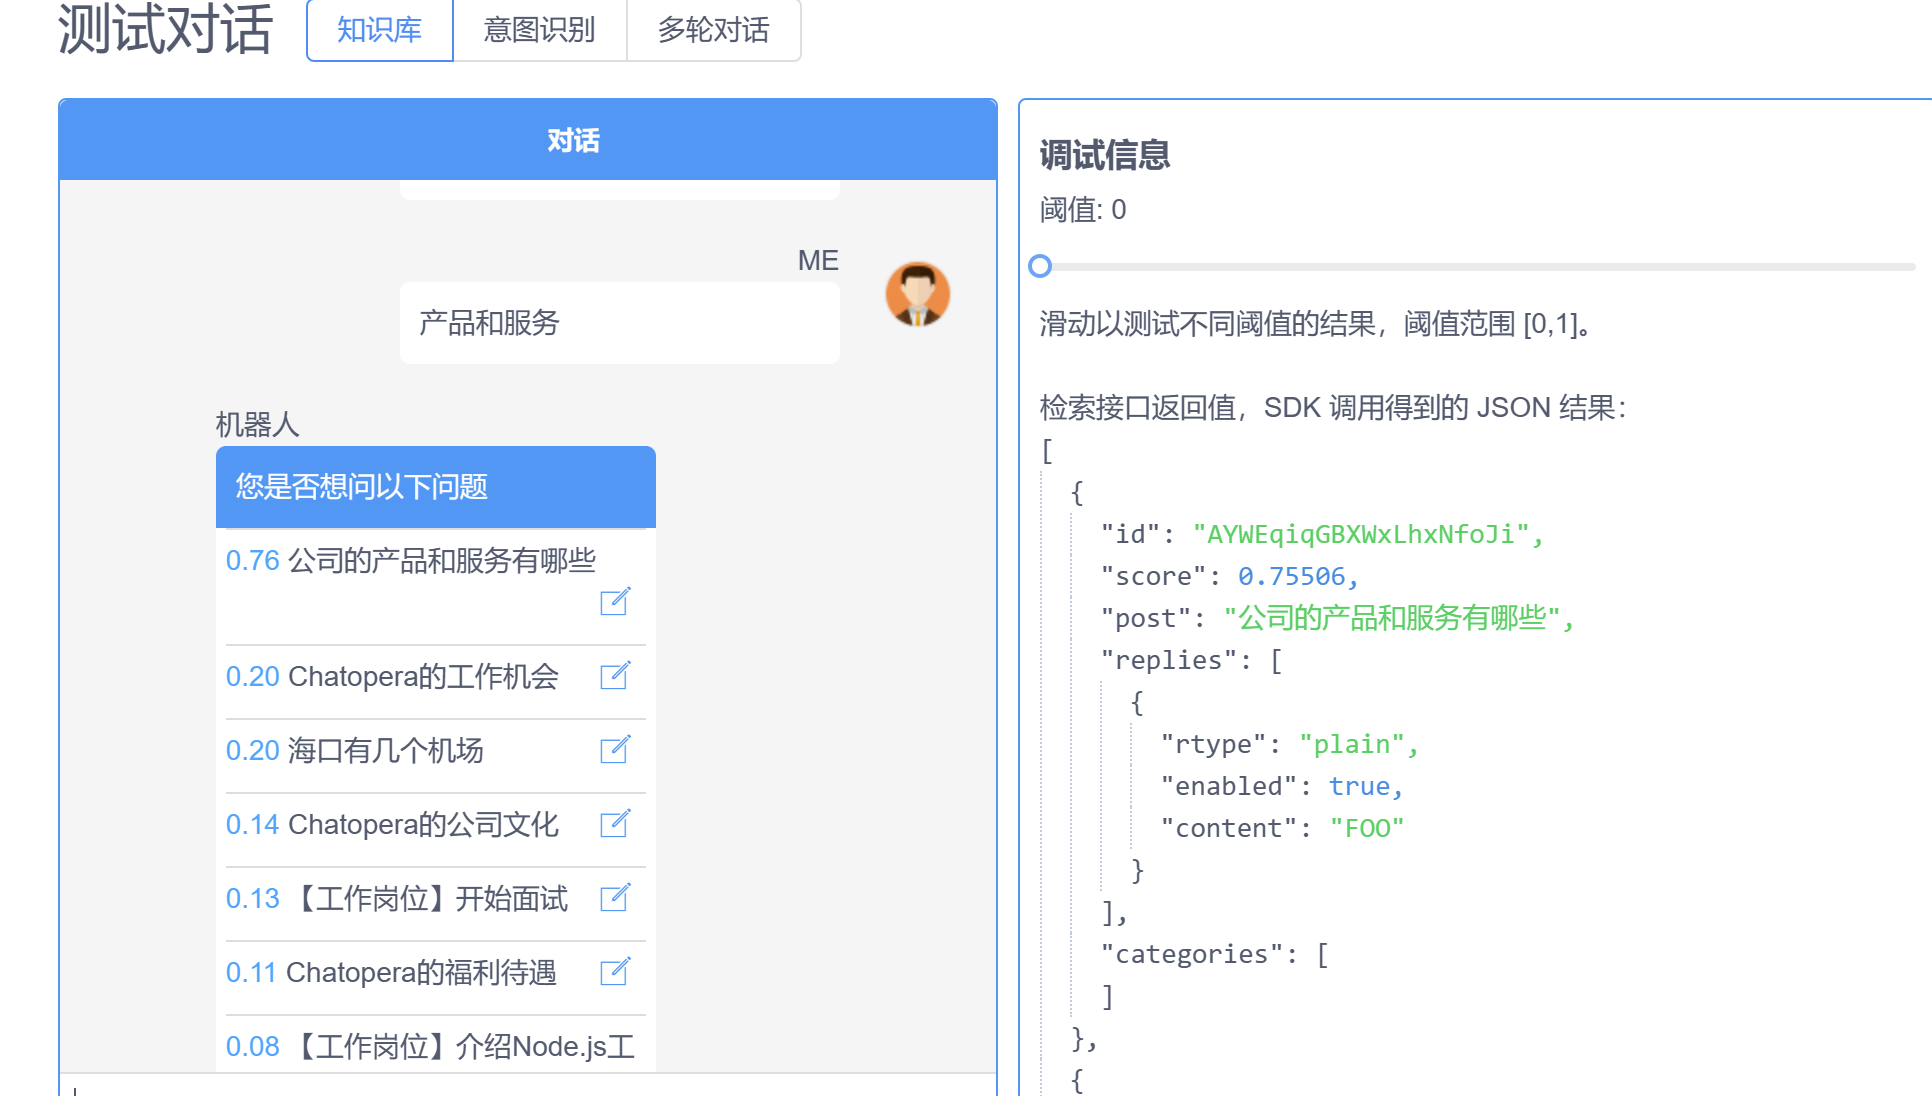Screen dimensions: 1932x1096
Task: Click the "replies" key in the JSON
Action: [x=1169, y=661]
